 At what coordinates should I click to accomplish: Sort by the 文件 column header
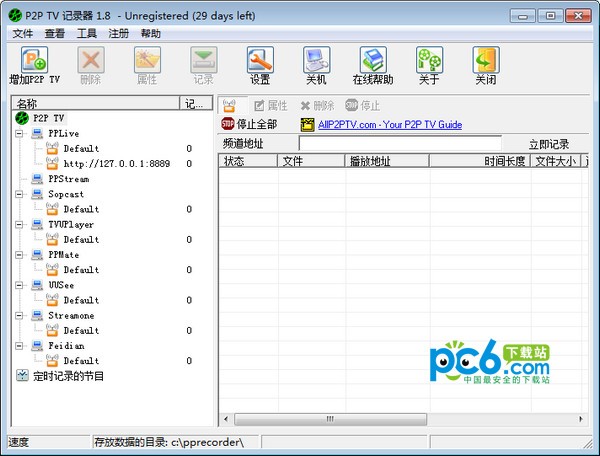pos(311,161)
